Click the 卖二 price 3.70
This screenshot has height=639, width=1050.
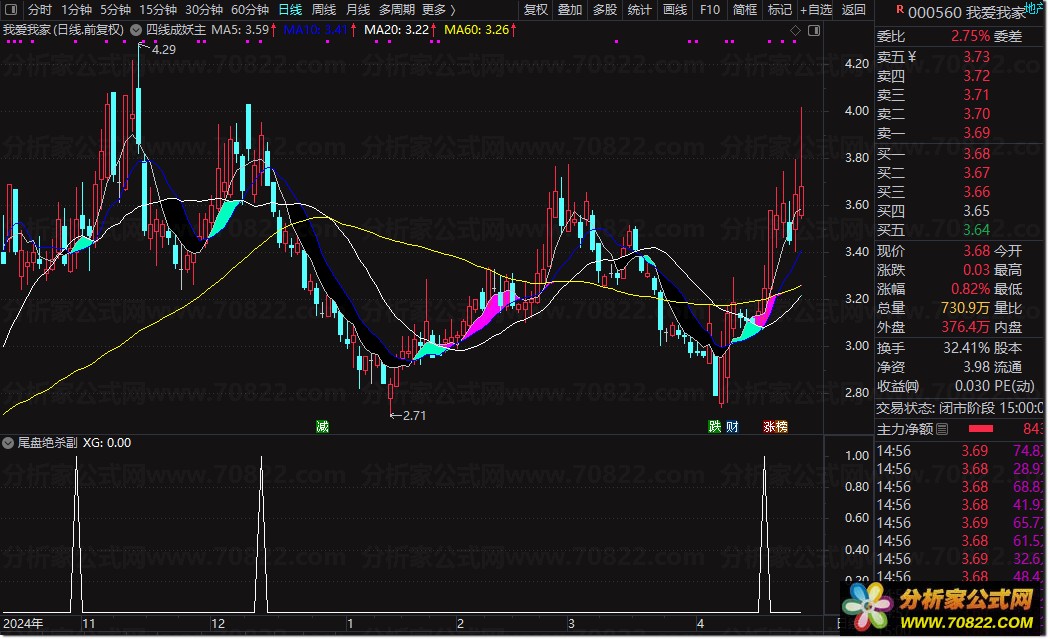tap(976, 114)
